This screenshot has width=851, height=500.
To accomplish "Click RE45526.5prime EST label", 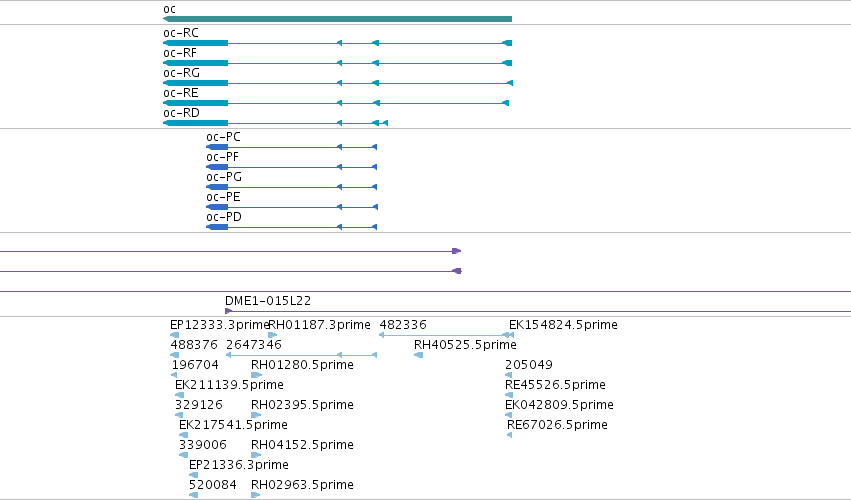I will [555, 385].
